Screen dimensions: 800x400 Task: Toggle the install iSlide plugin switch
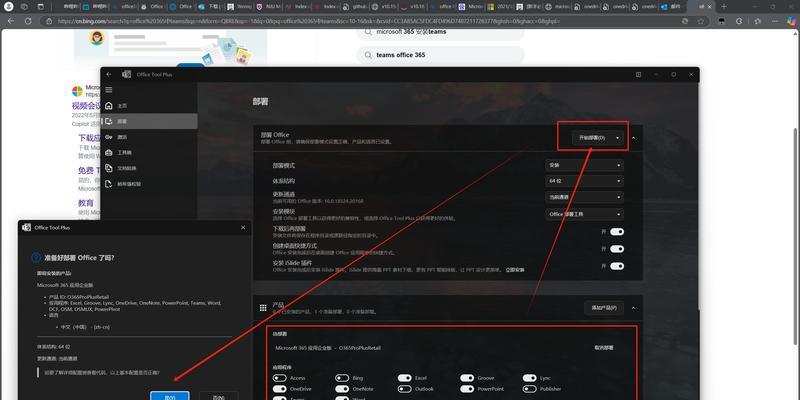[x=617, y=266]
